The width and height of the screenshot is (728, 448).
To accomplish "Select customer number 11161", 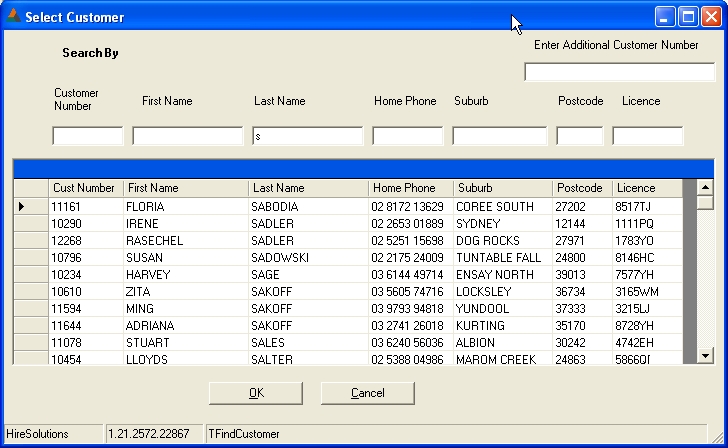I will pos(66,207).
